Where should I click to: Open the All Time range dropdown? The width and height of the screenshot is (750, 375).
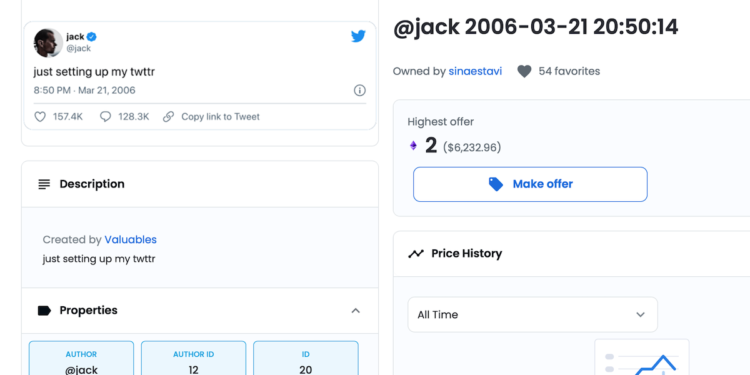click(532, 315)
